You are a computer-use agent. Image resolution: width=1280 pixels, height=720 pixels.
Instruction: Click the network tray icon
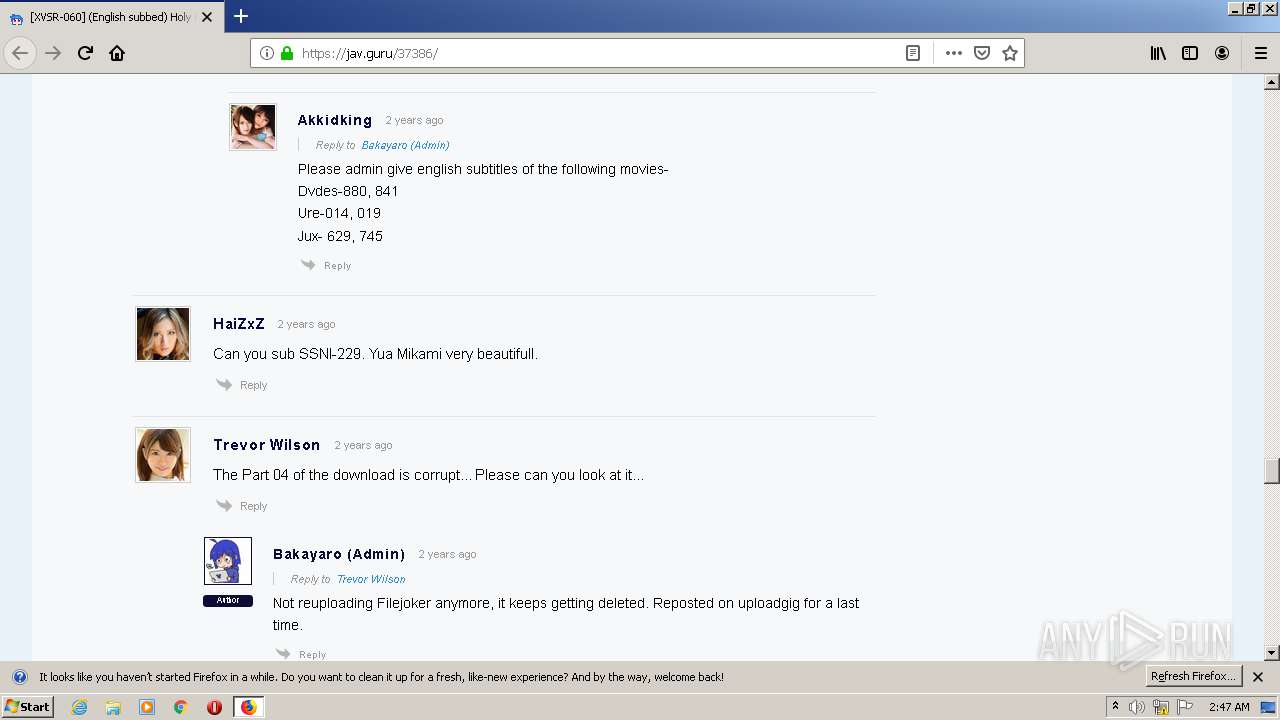[1161, 707]
